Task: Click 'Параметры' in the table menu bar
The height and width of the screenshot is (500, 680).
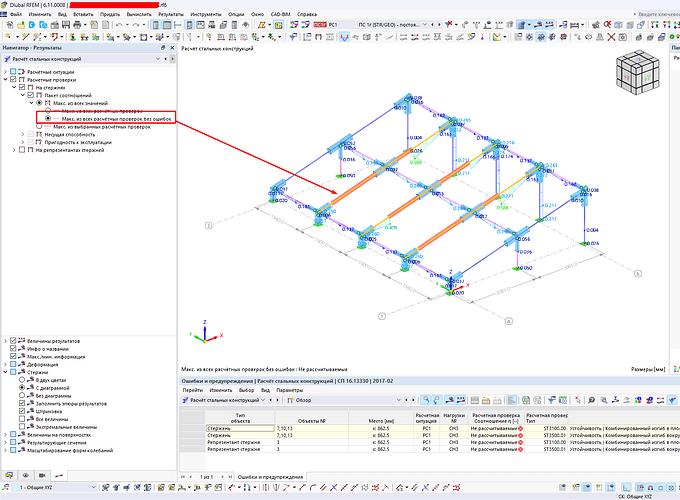Action: coord(290,390)
